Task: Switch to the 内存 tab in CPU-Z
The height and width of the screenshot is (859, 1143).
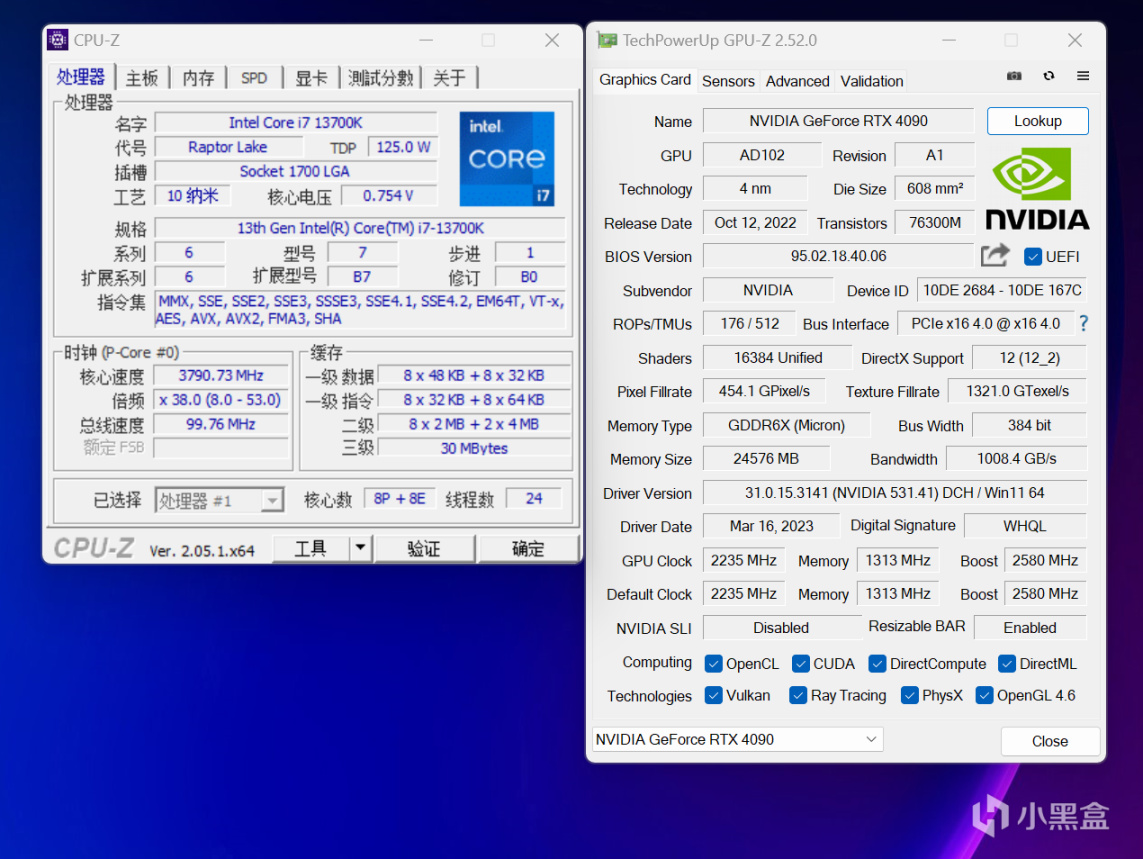Action: pyautogui.click(x=198, y=78)
